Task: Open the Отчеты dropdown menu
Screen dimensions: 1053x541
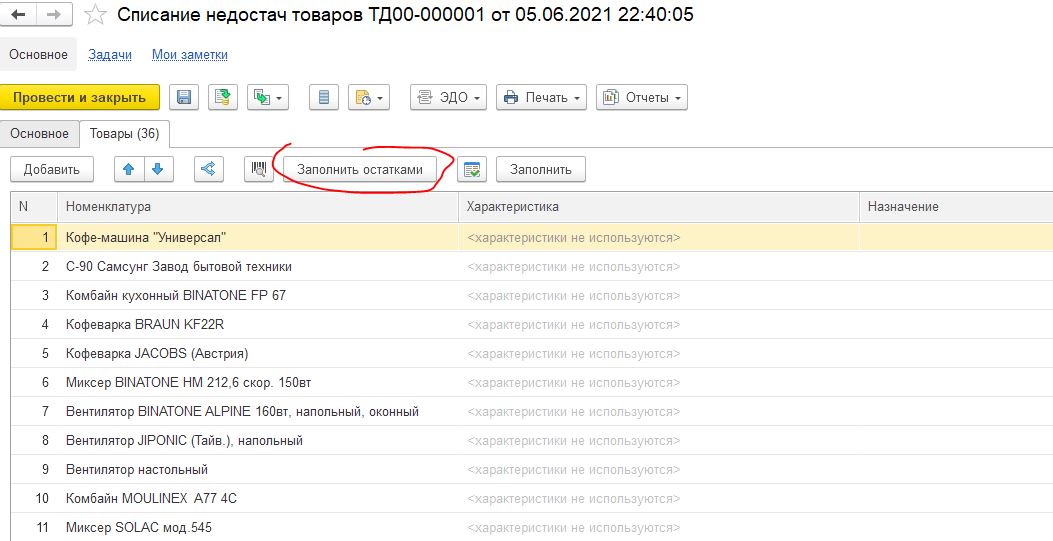Action: [641, 97]
